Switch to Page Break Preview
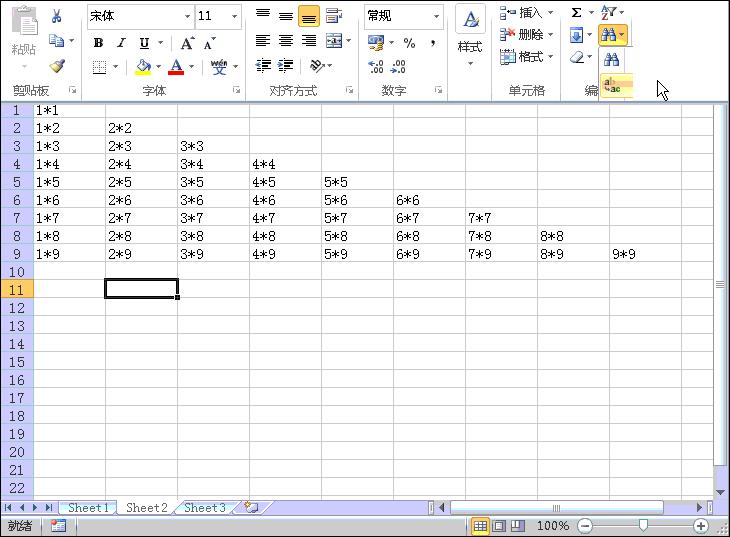This screenshot has width=730, height=537. coord(517,526)
